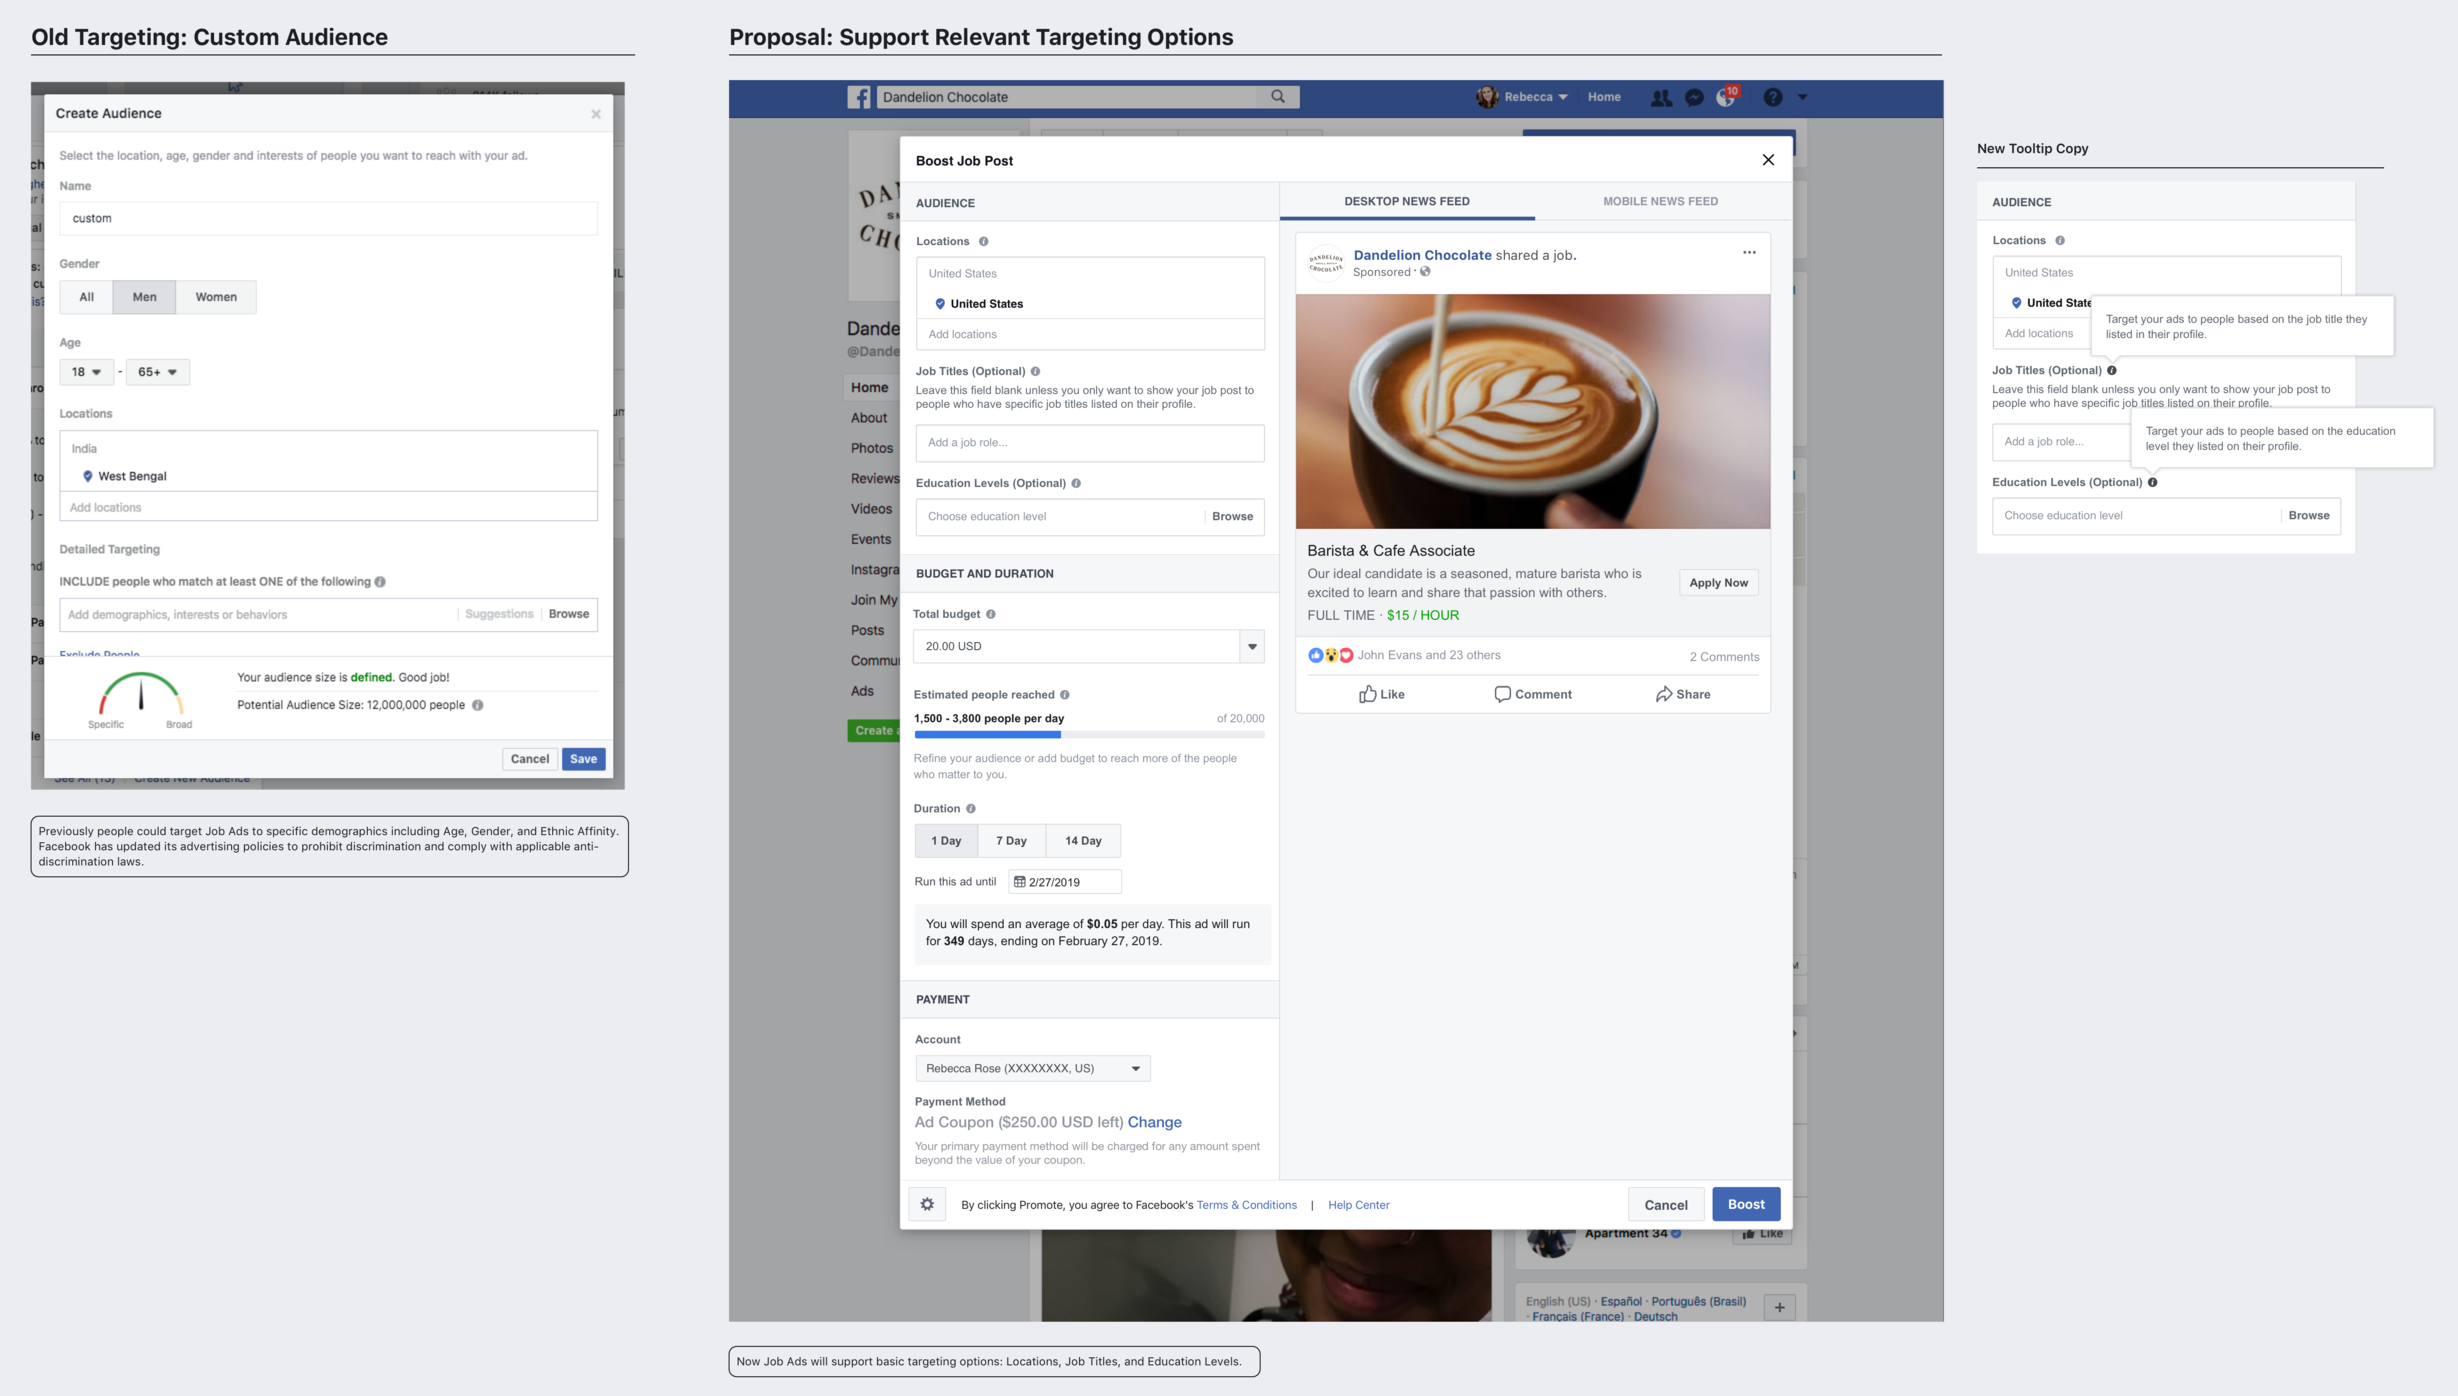Screen dimensions: 2458x1396
Task: Open Photos in page sidebar
Action: [872, 448]
